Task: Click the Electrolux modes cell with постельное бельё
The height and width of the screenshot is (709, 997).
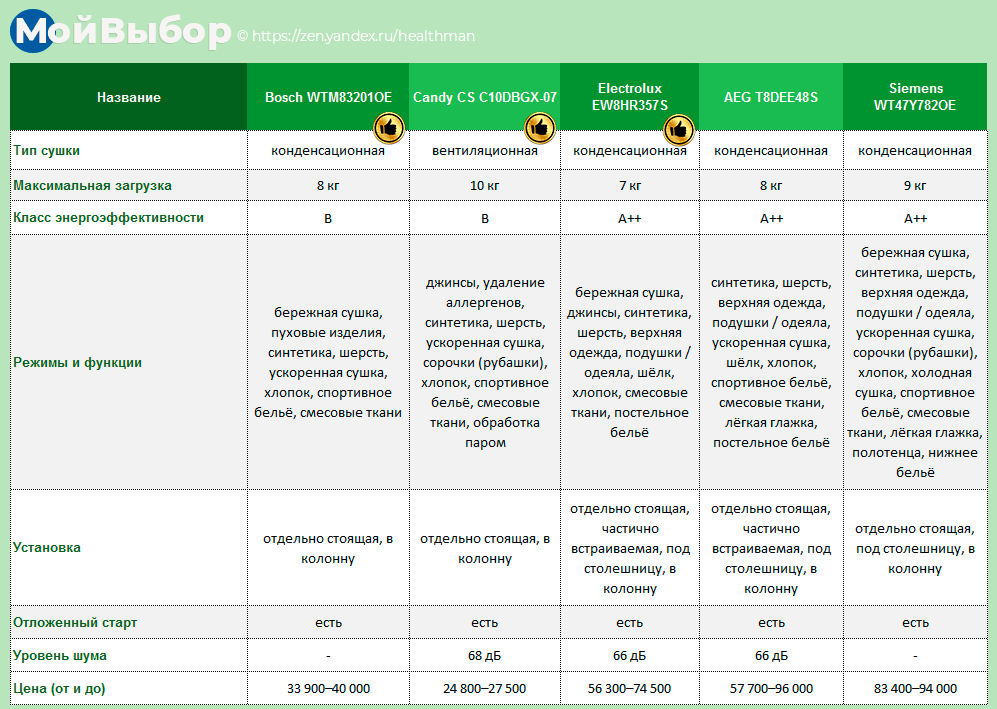Action: (629, 362)
